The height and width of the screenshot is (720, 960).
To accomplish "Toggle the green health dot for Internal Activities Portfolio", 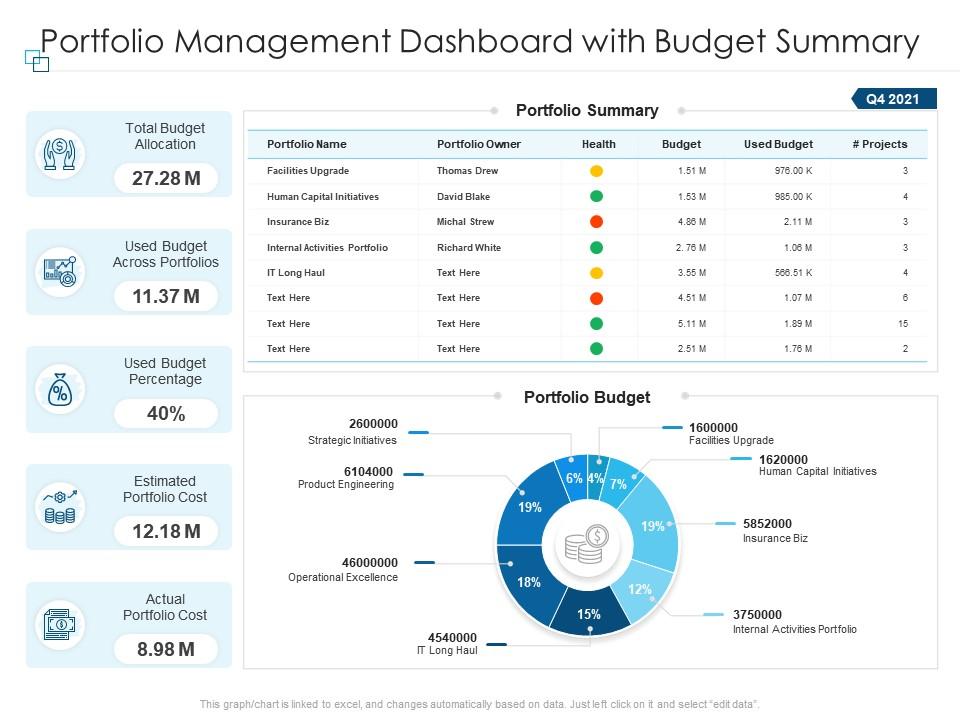I will click(x=597, y=247).
